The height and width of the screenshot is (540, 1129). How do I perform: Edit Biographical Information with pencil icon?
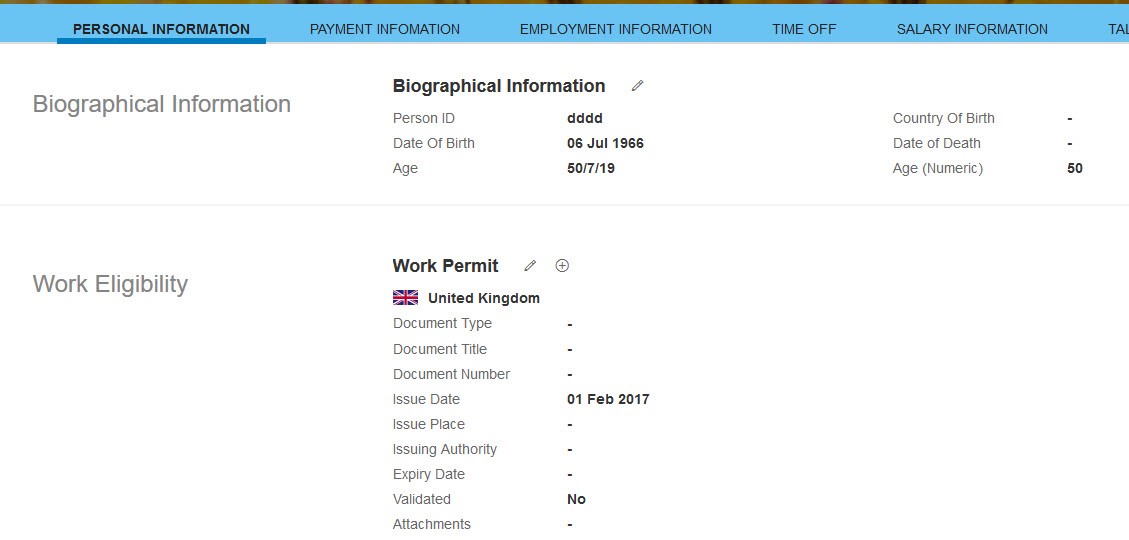(x=637, y=86)
